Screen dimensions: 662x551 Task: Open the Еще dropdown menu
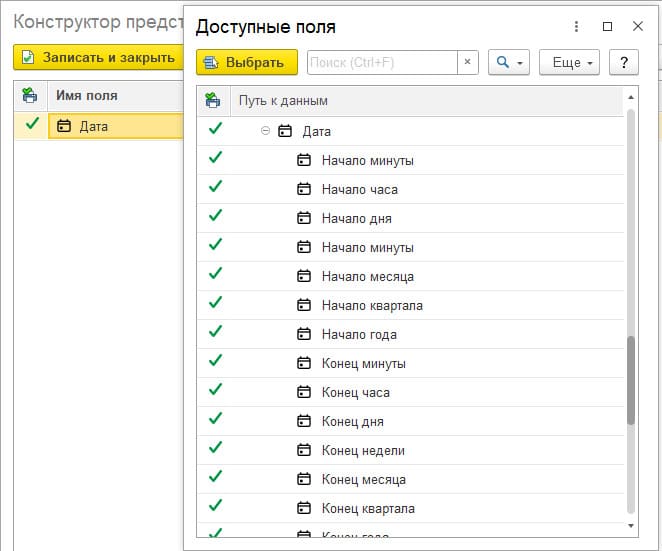click(x=568, y=62)
